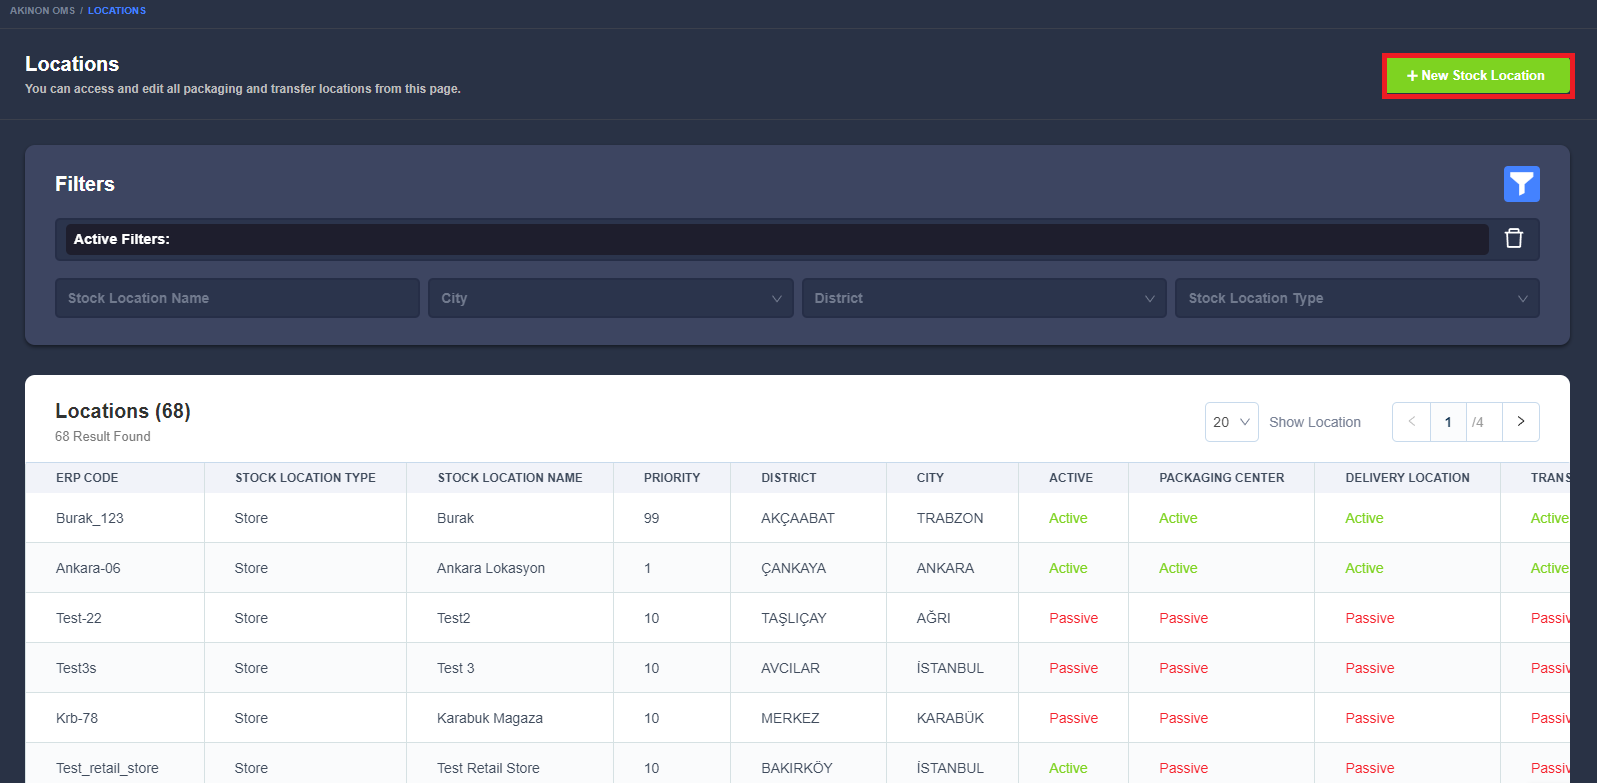Screen dimensions: 1597x783
Task: Open the AKINON OMS breadcrumb link
Action: (42, 11)
